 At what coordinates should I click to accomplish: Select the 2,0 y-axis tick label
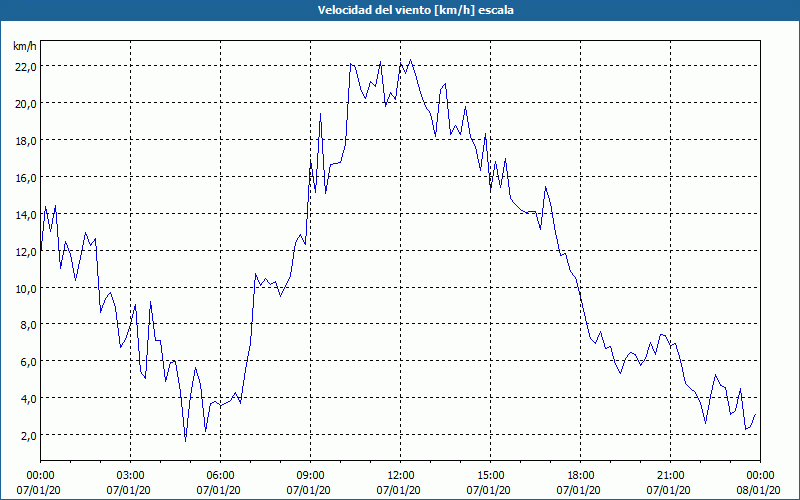pyautogui.click(x=28, y=435)
